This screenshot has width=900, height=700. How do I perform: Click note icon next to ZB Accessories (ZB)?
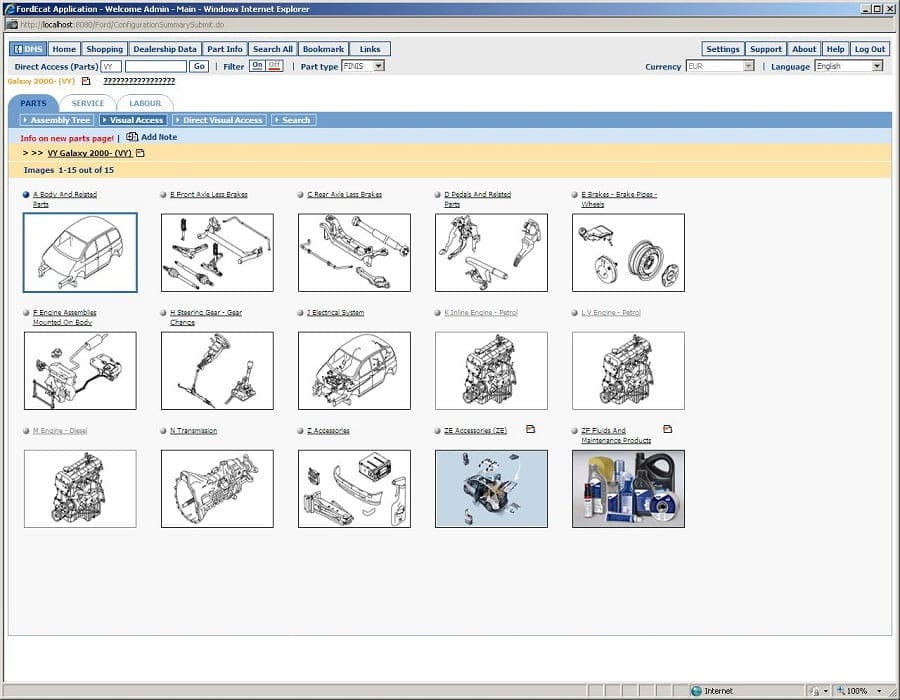click(x=531, y=429)
